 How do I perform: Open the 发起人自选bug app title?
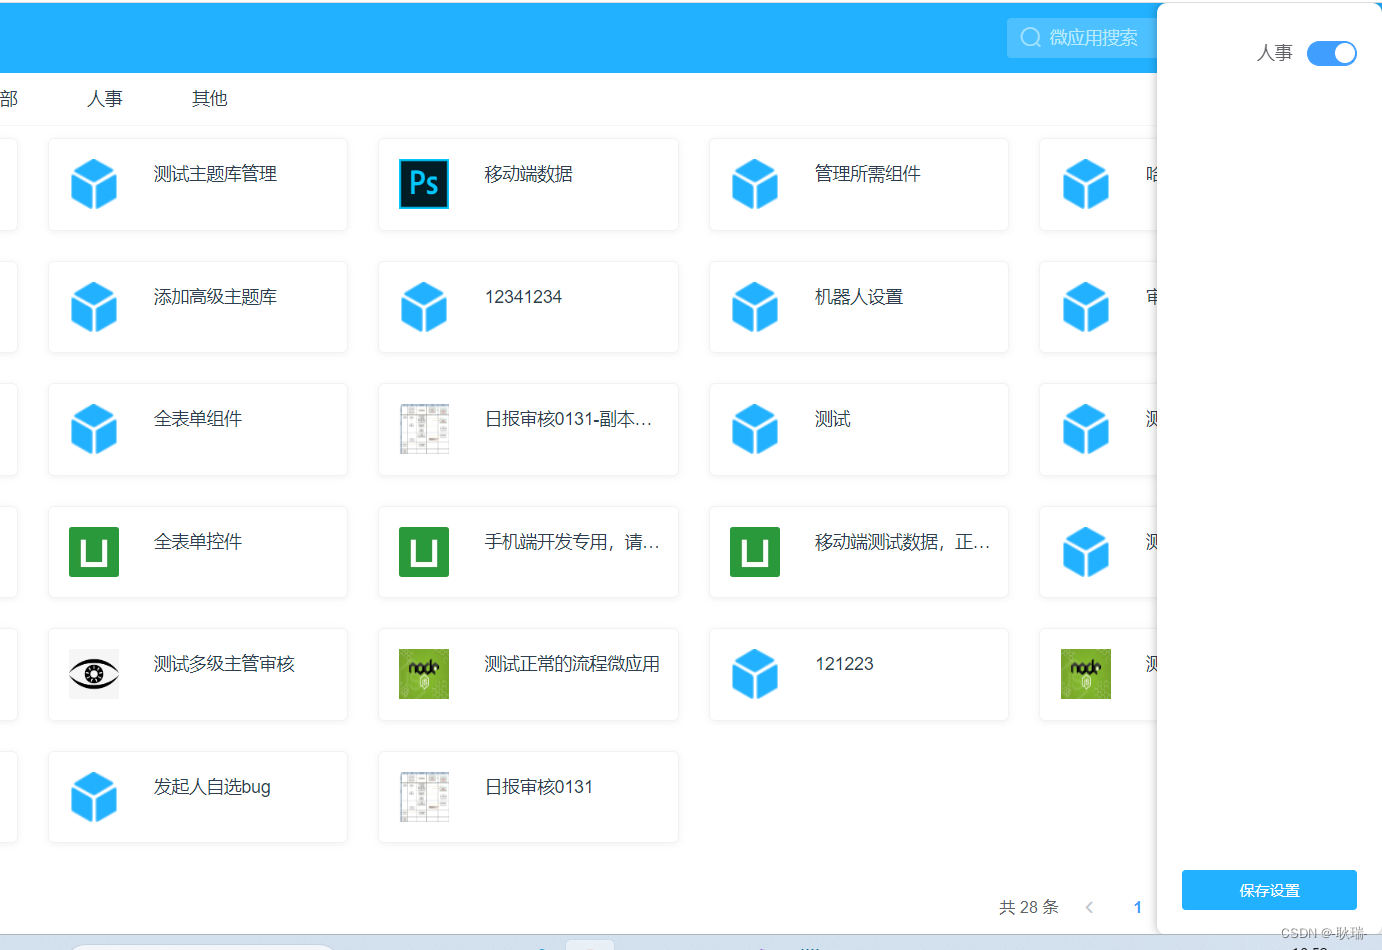[x=212, y=787]
